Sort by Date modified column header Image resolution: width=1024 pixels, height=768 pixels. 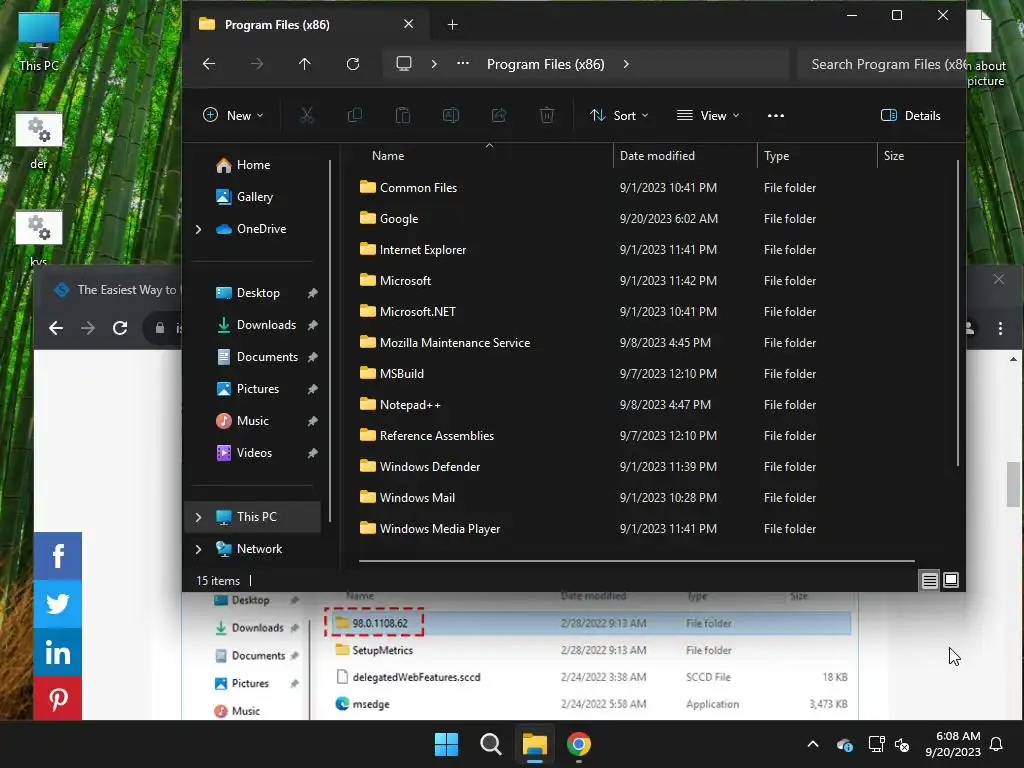pyautogui.click(x=657, y=156)
